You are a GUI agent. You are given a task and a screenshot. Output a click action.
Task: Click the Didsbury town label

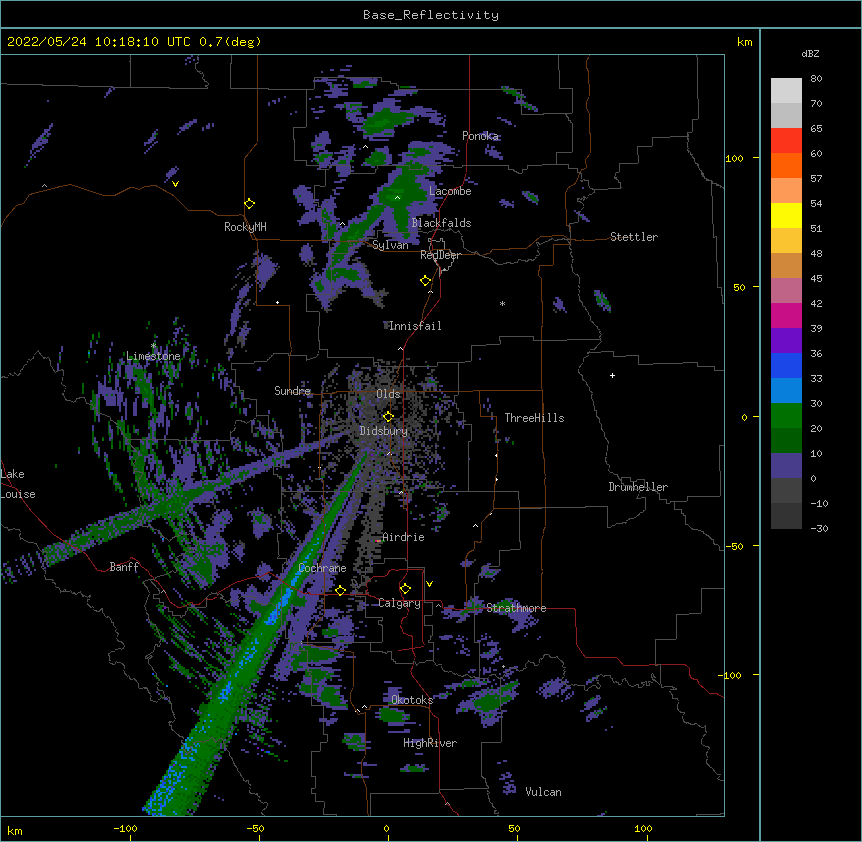384,431
